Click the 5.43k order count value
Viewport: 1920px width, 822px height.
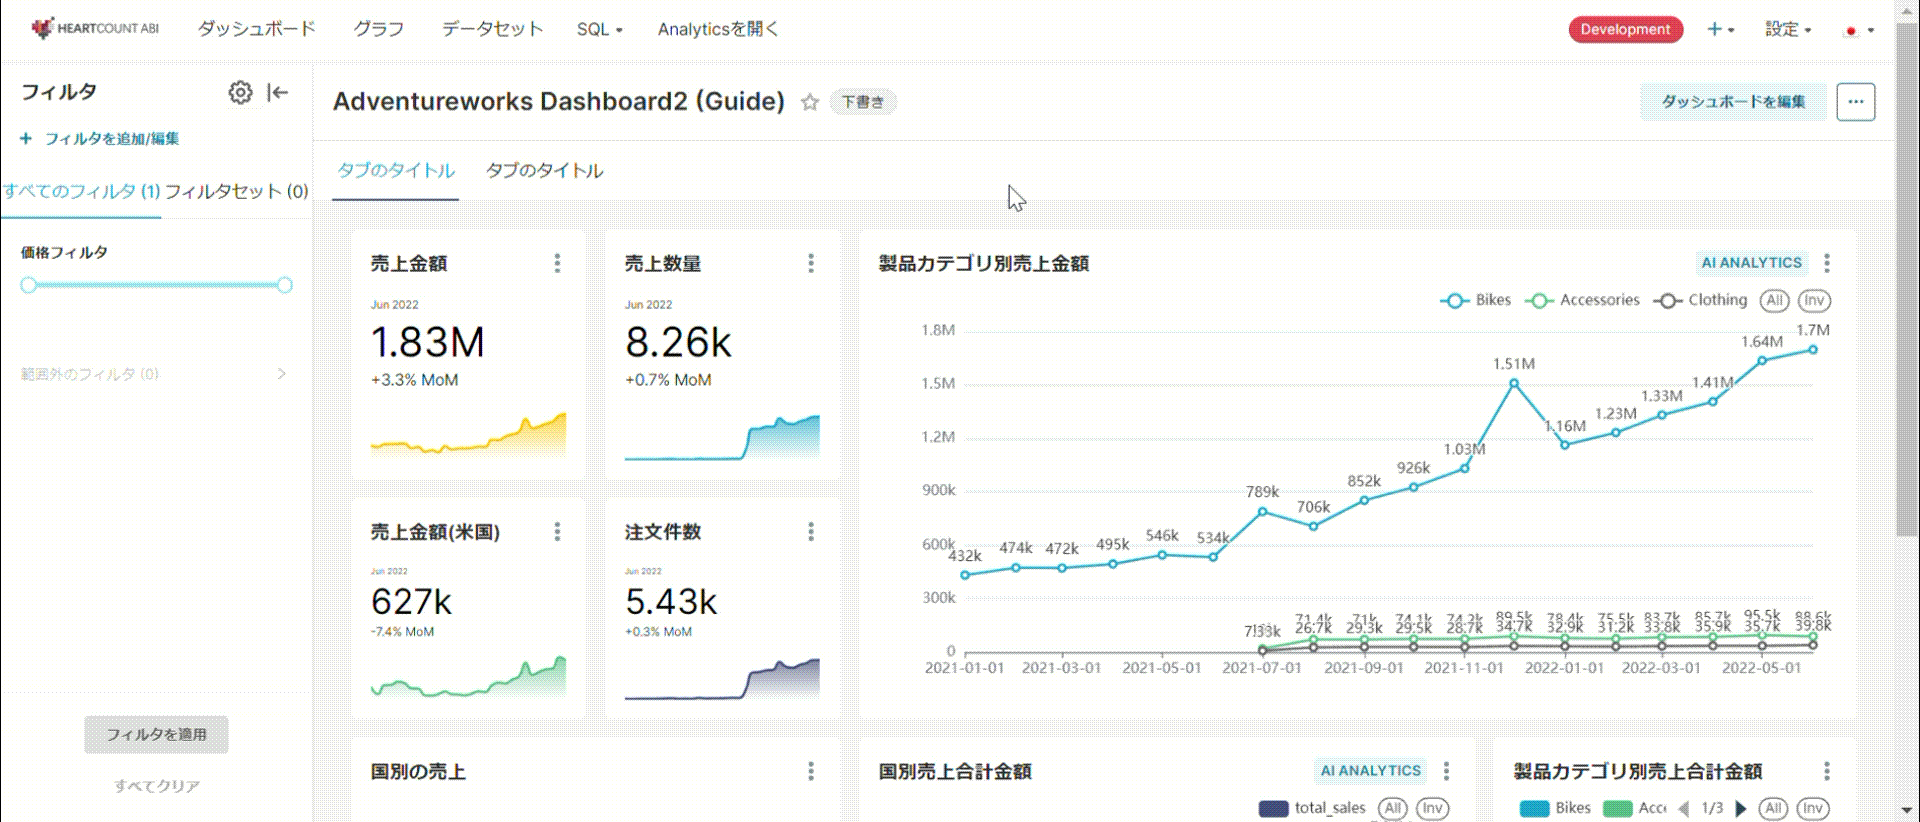coord(671,602)
